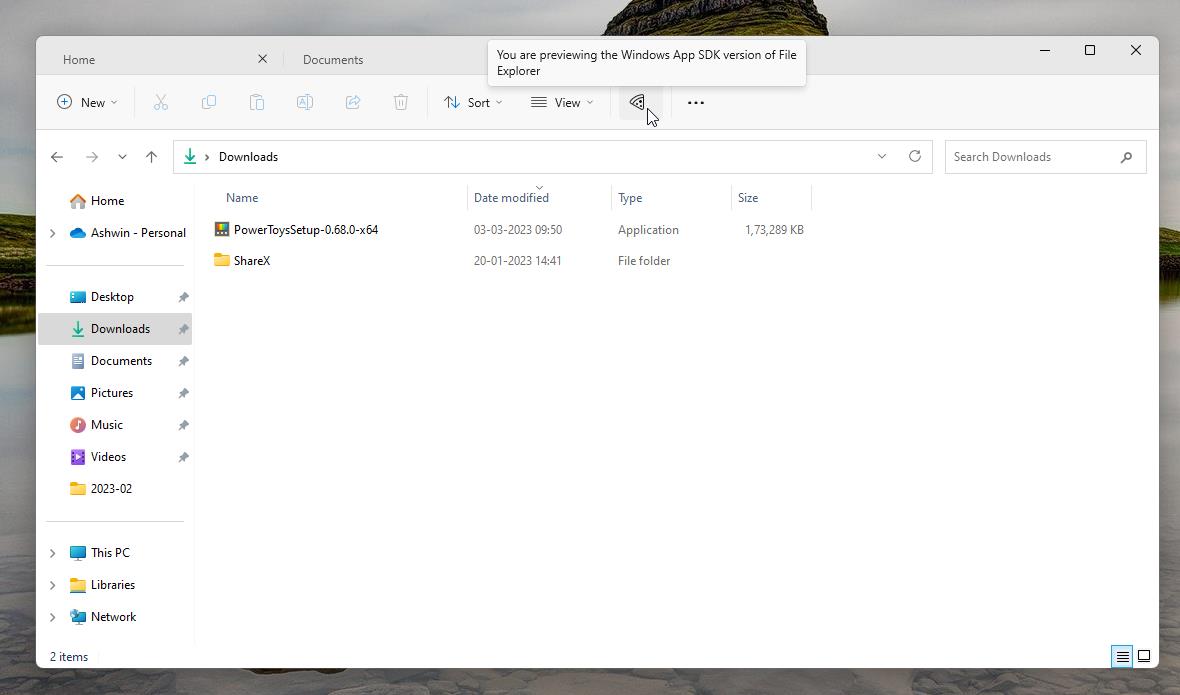Open recent locations dropdown arrow
Viewport: 1180px width, 695px height.
pyautogui.click(x=122, y=156)
